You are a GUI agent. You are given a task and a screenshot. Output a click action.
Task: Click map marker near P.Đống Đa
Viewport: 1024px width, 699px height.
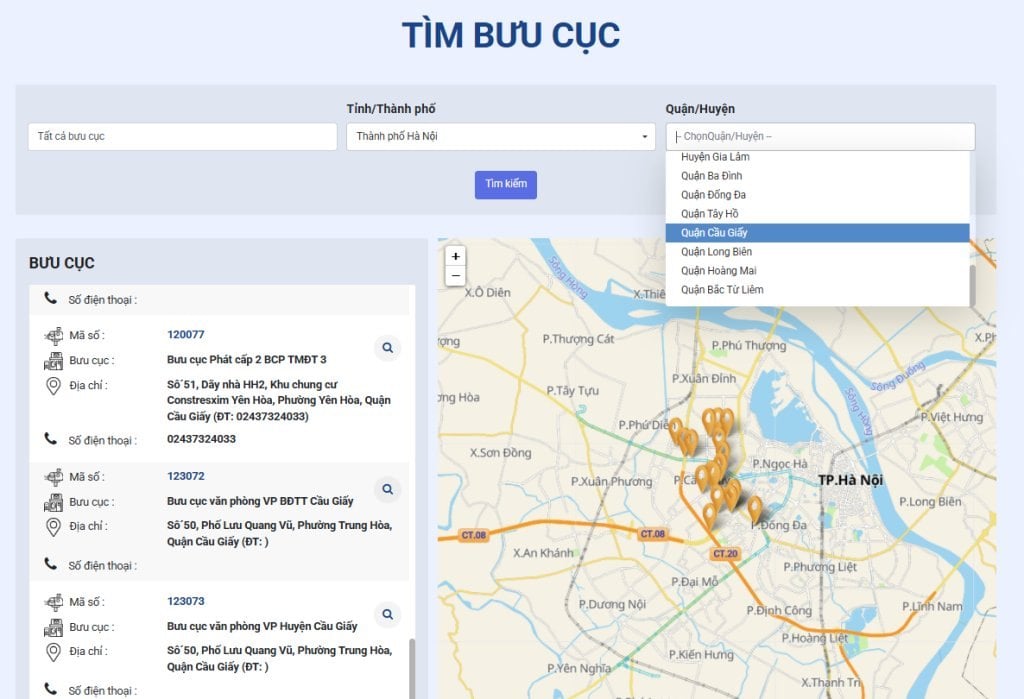coord(755,508)
